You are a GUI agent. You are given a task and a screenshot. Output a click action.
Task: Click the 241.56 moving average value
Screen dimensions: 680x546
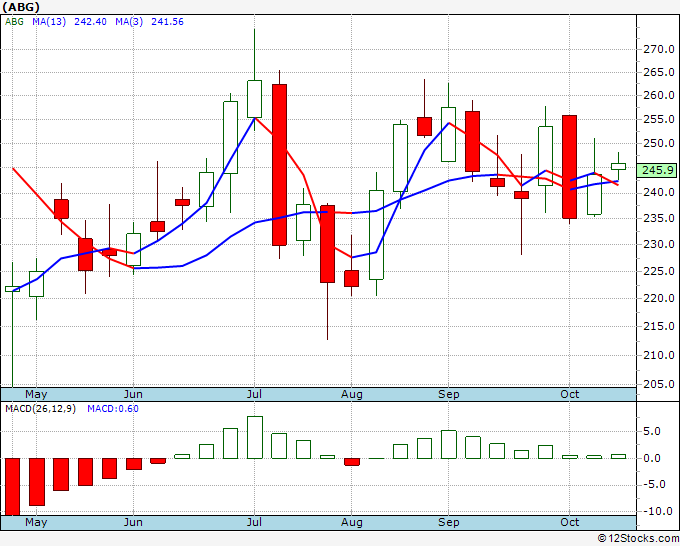click(x=167, y=22)
